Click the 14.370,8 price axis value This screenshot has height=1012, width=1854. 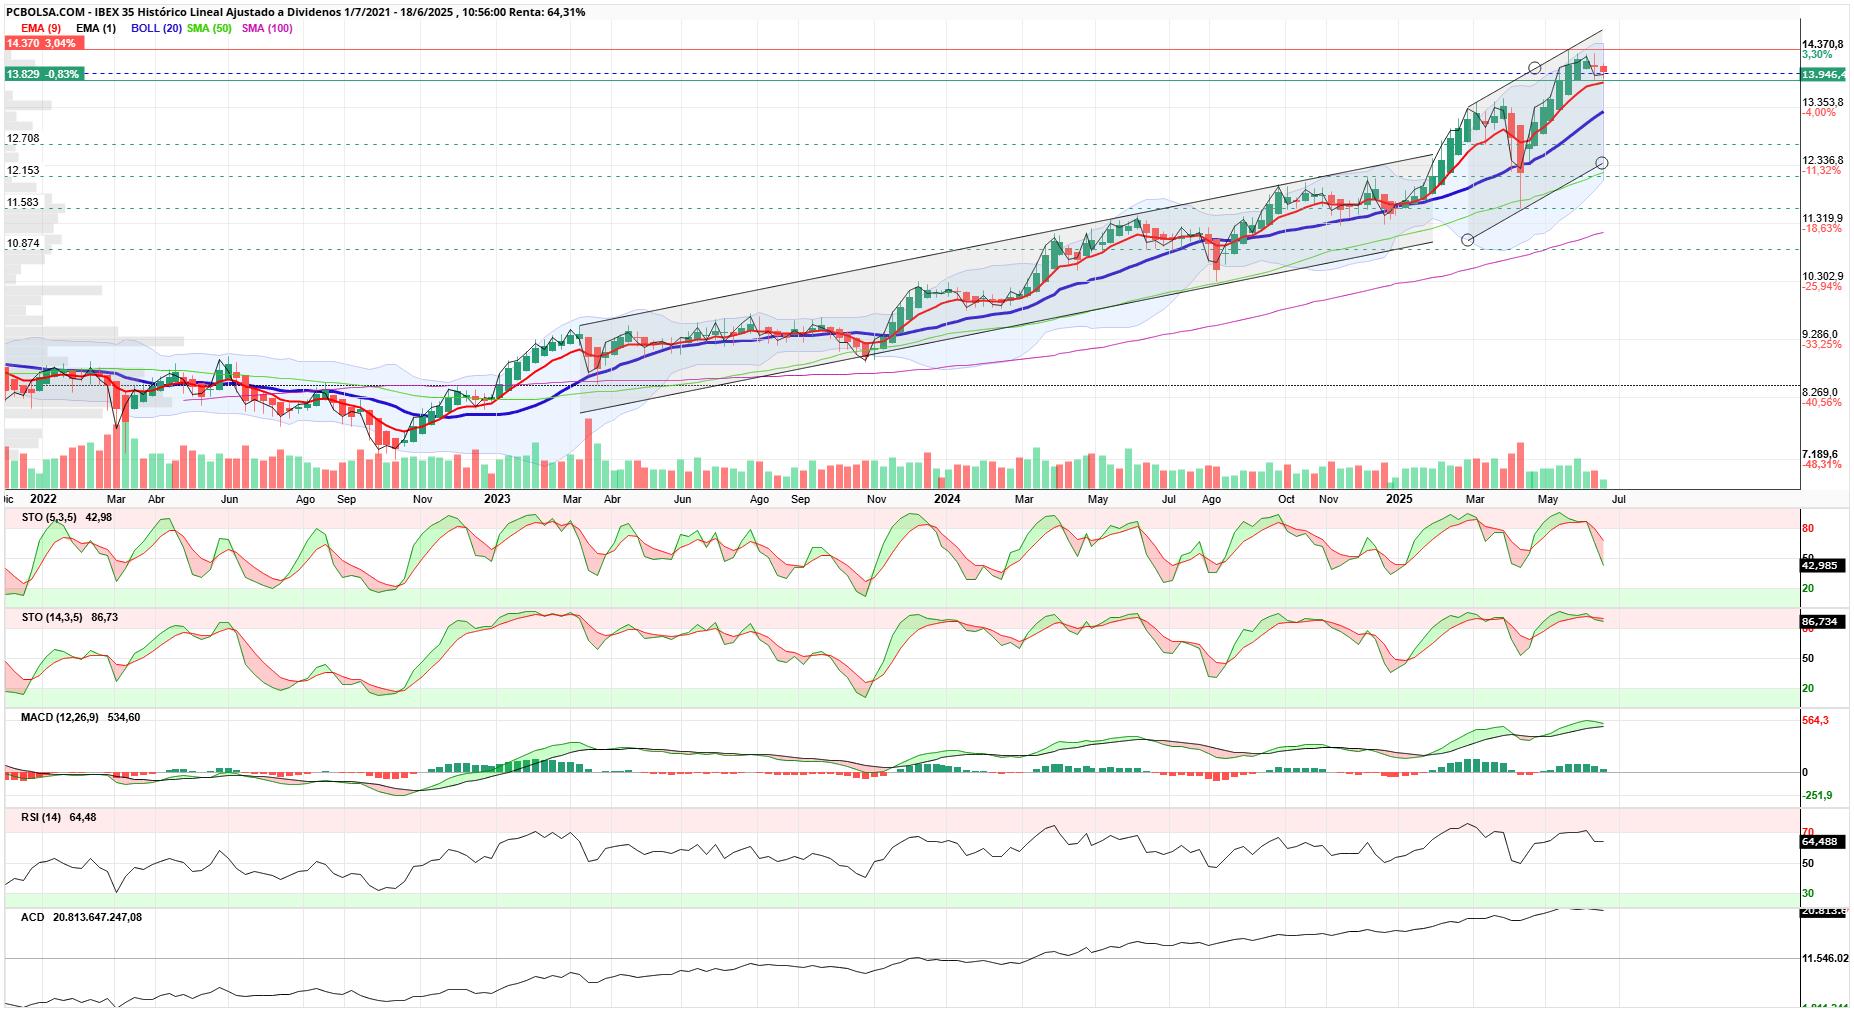[x=1822, y=44]
